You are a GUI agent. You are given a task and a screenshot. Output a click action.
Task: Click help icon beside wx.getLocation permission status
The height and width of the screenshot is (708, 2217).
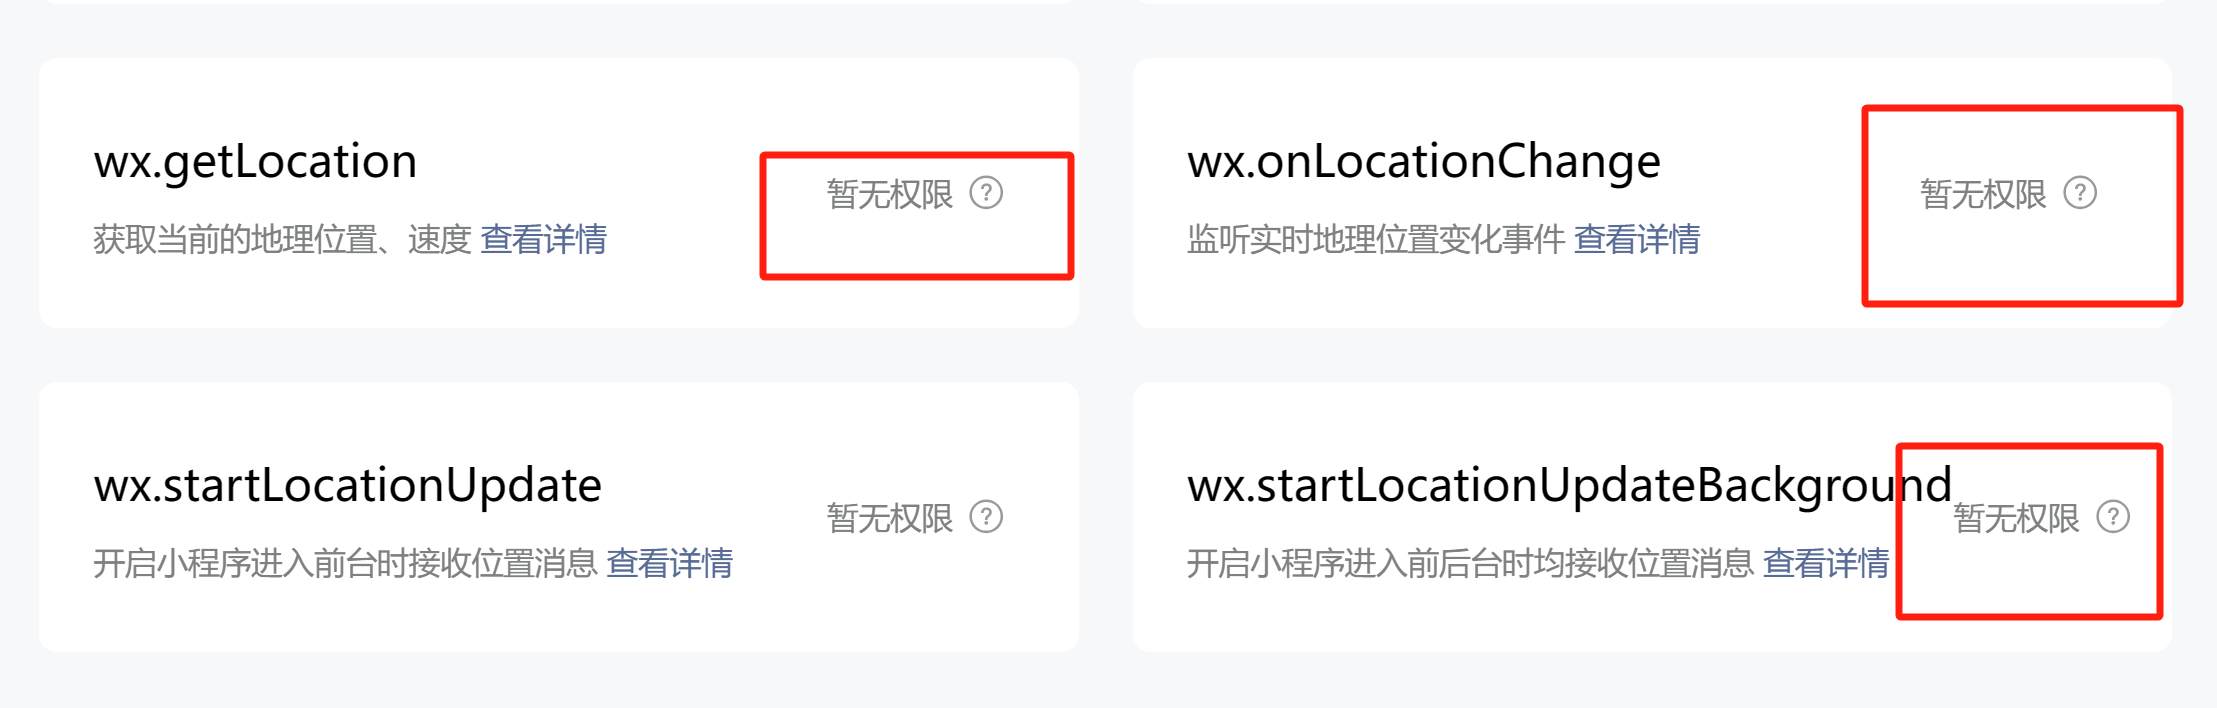(x=986, y=193)
